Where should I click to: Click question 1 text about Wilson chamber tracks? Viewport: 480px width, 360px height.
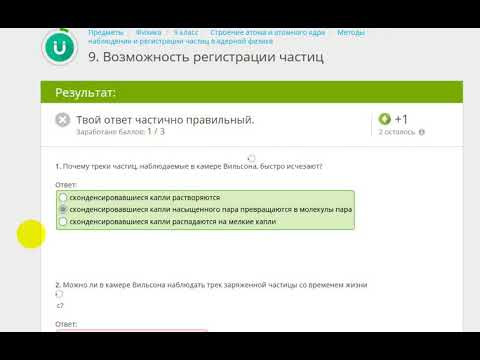click(x=189, y=166)
